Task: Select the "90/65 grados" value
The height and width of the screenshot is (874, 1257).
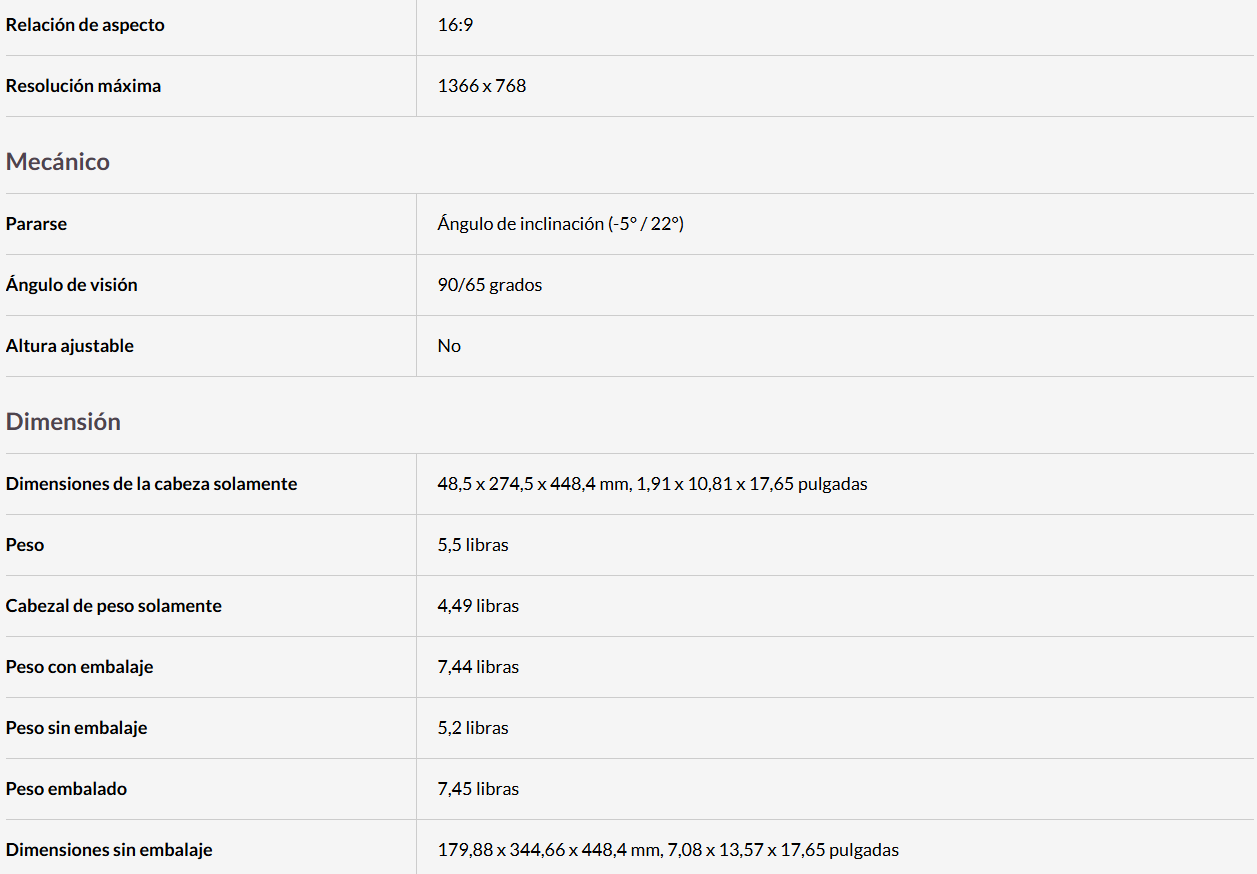Action: coord(489,285)
